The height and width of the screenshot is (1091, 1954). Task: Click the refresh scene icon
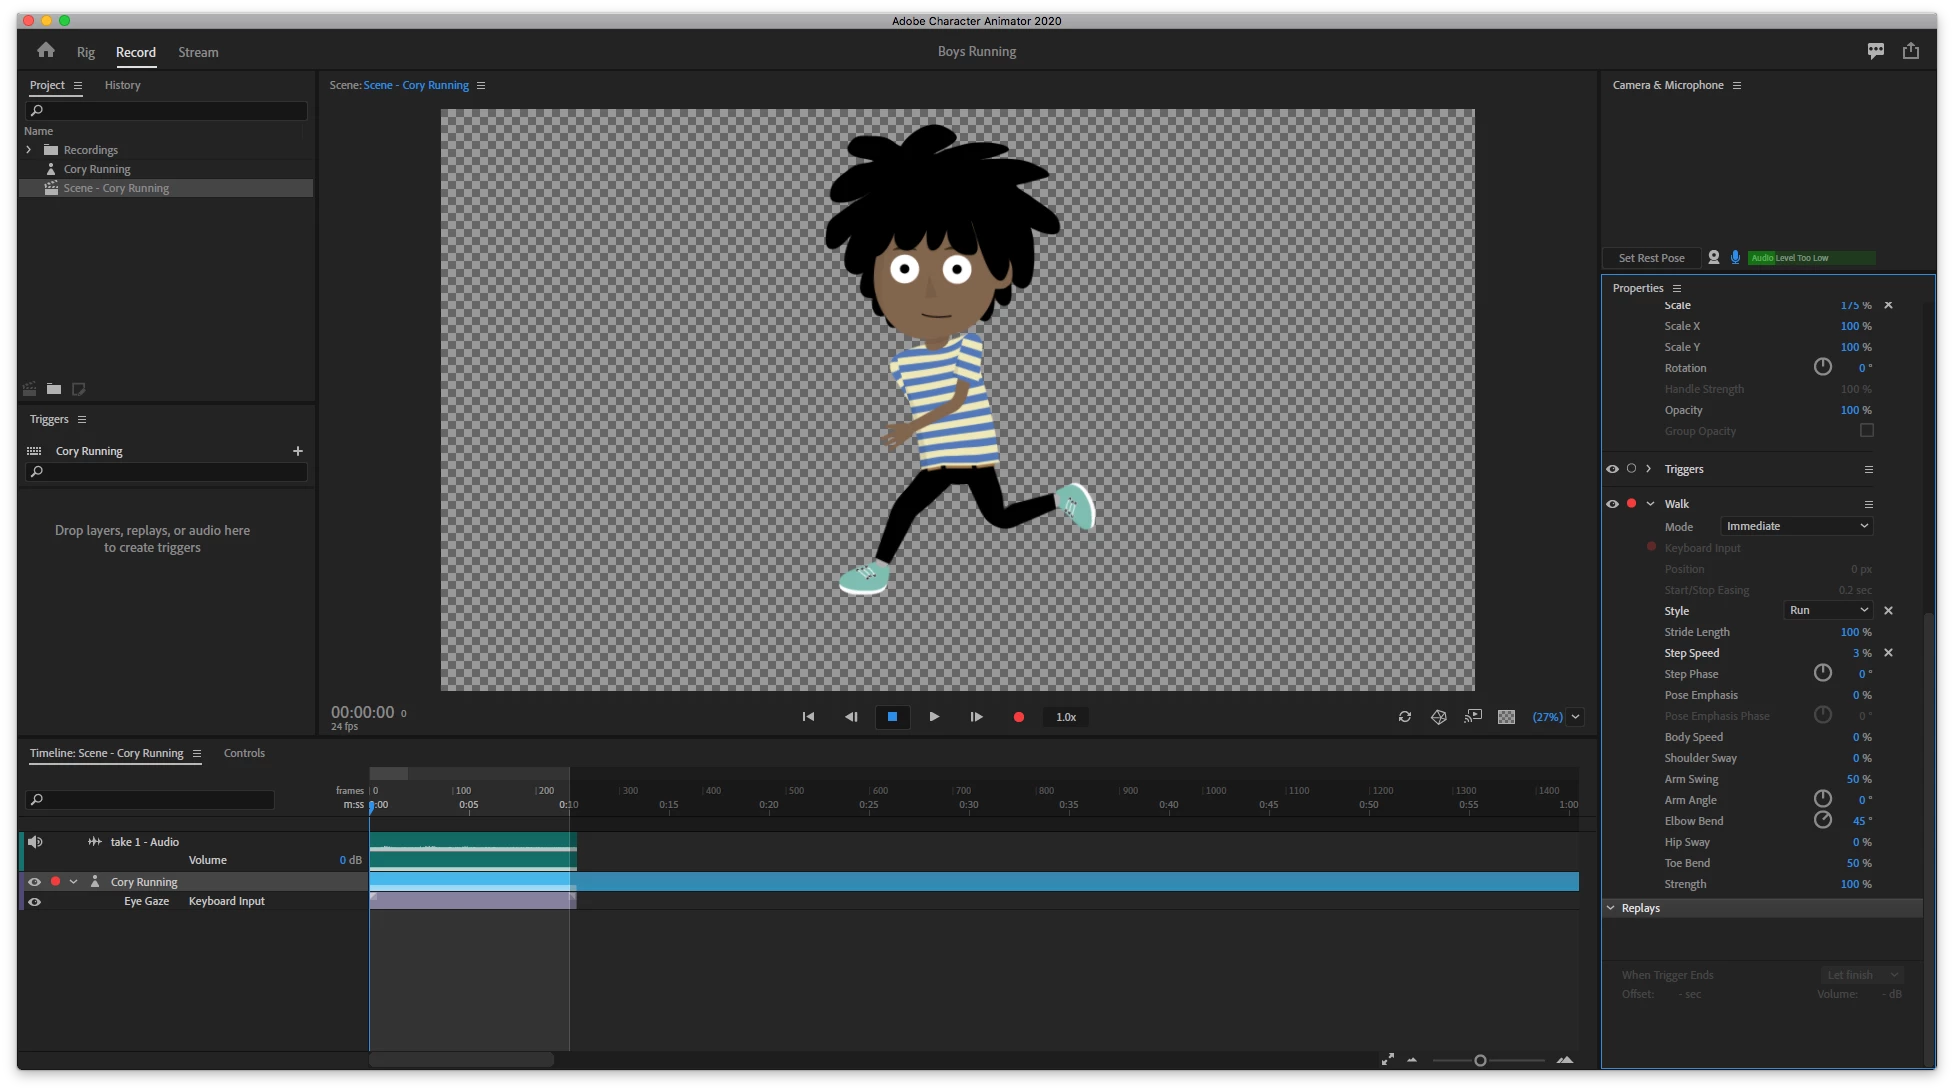[1405, 717]
